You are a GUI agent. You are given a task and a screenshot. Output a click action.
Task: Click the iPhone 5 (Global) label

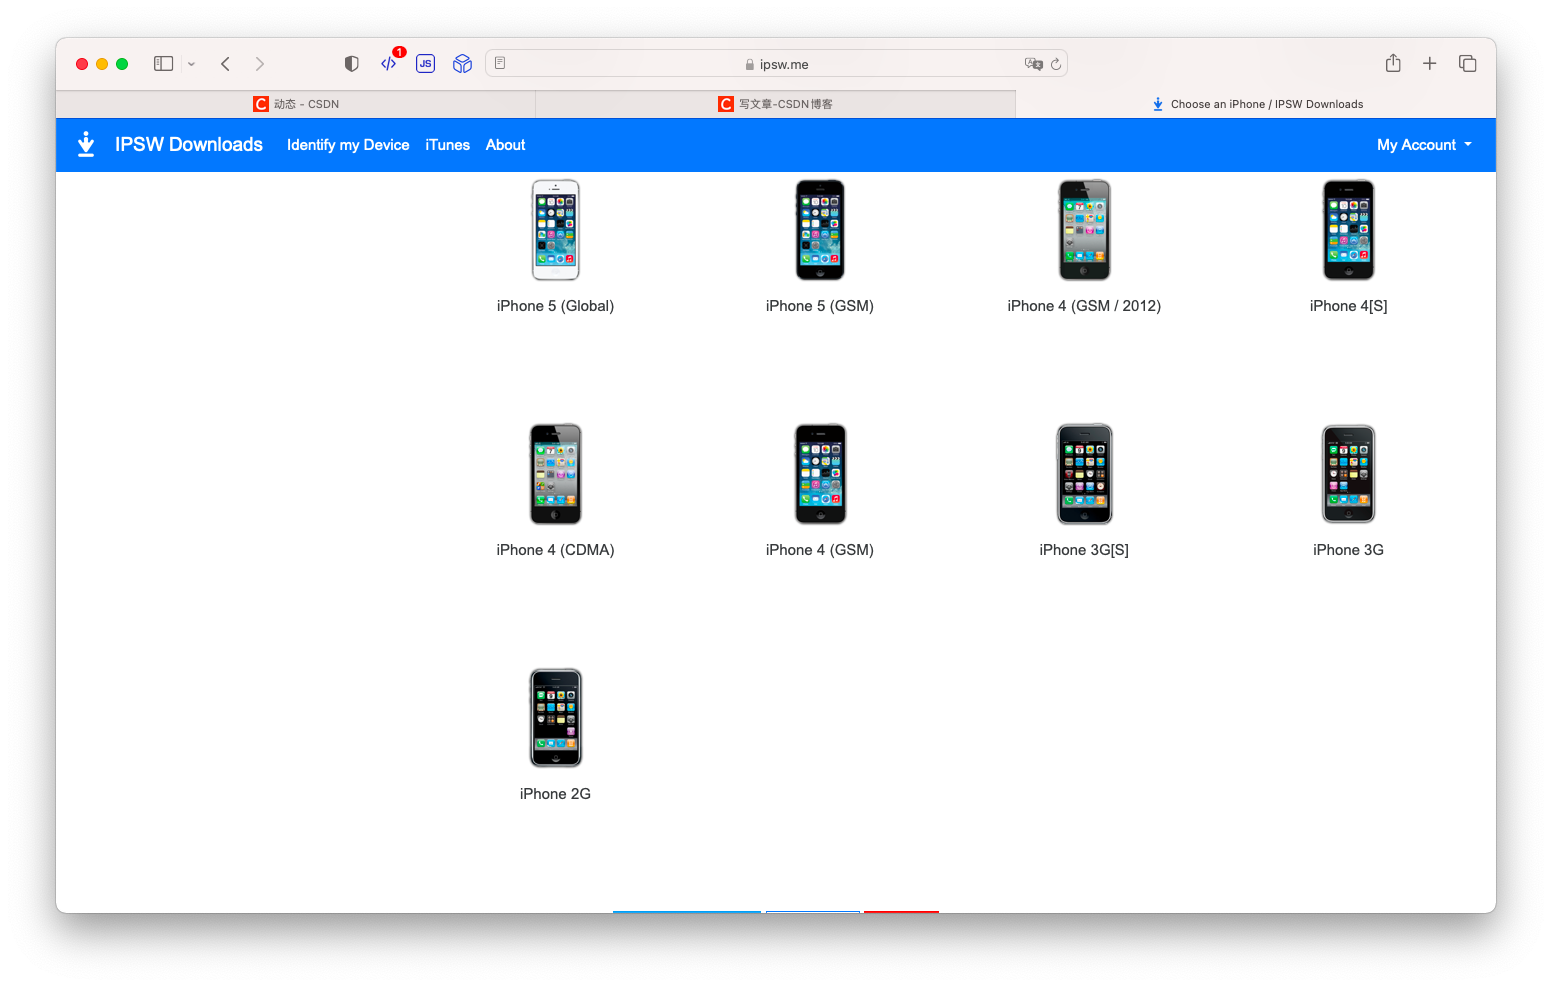(x=556, y=306)
